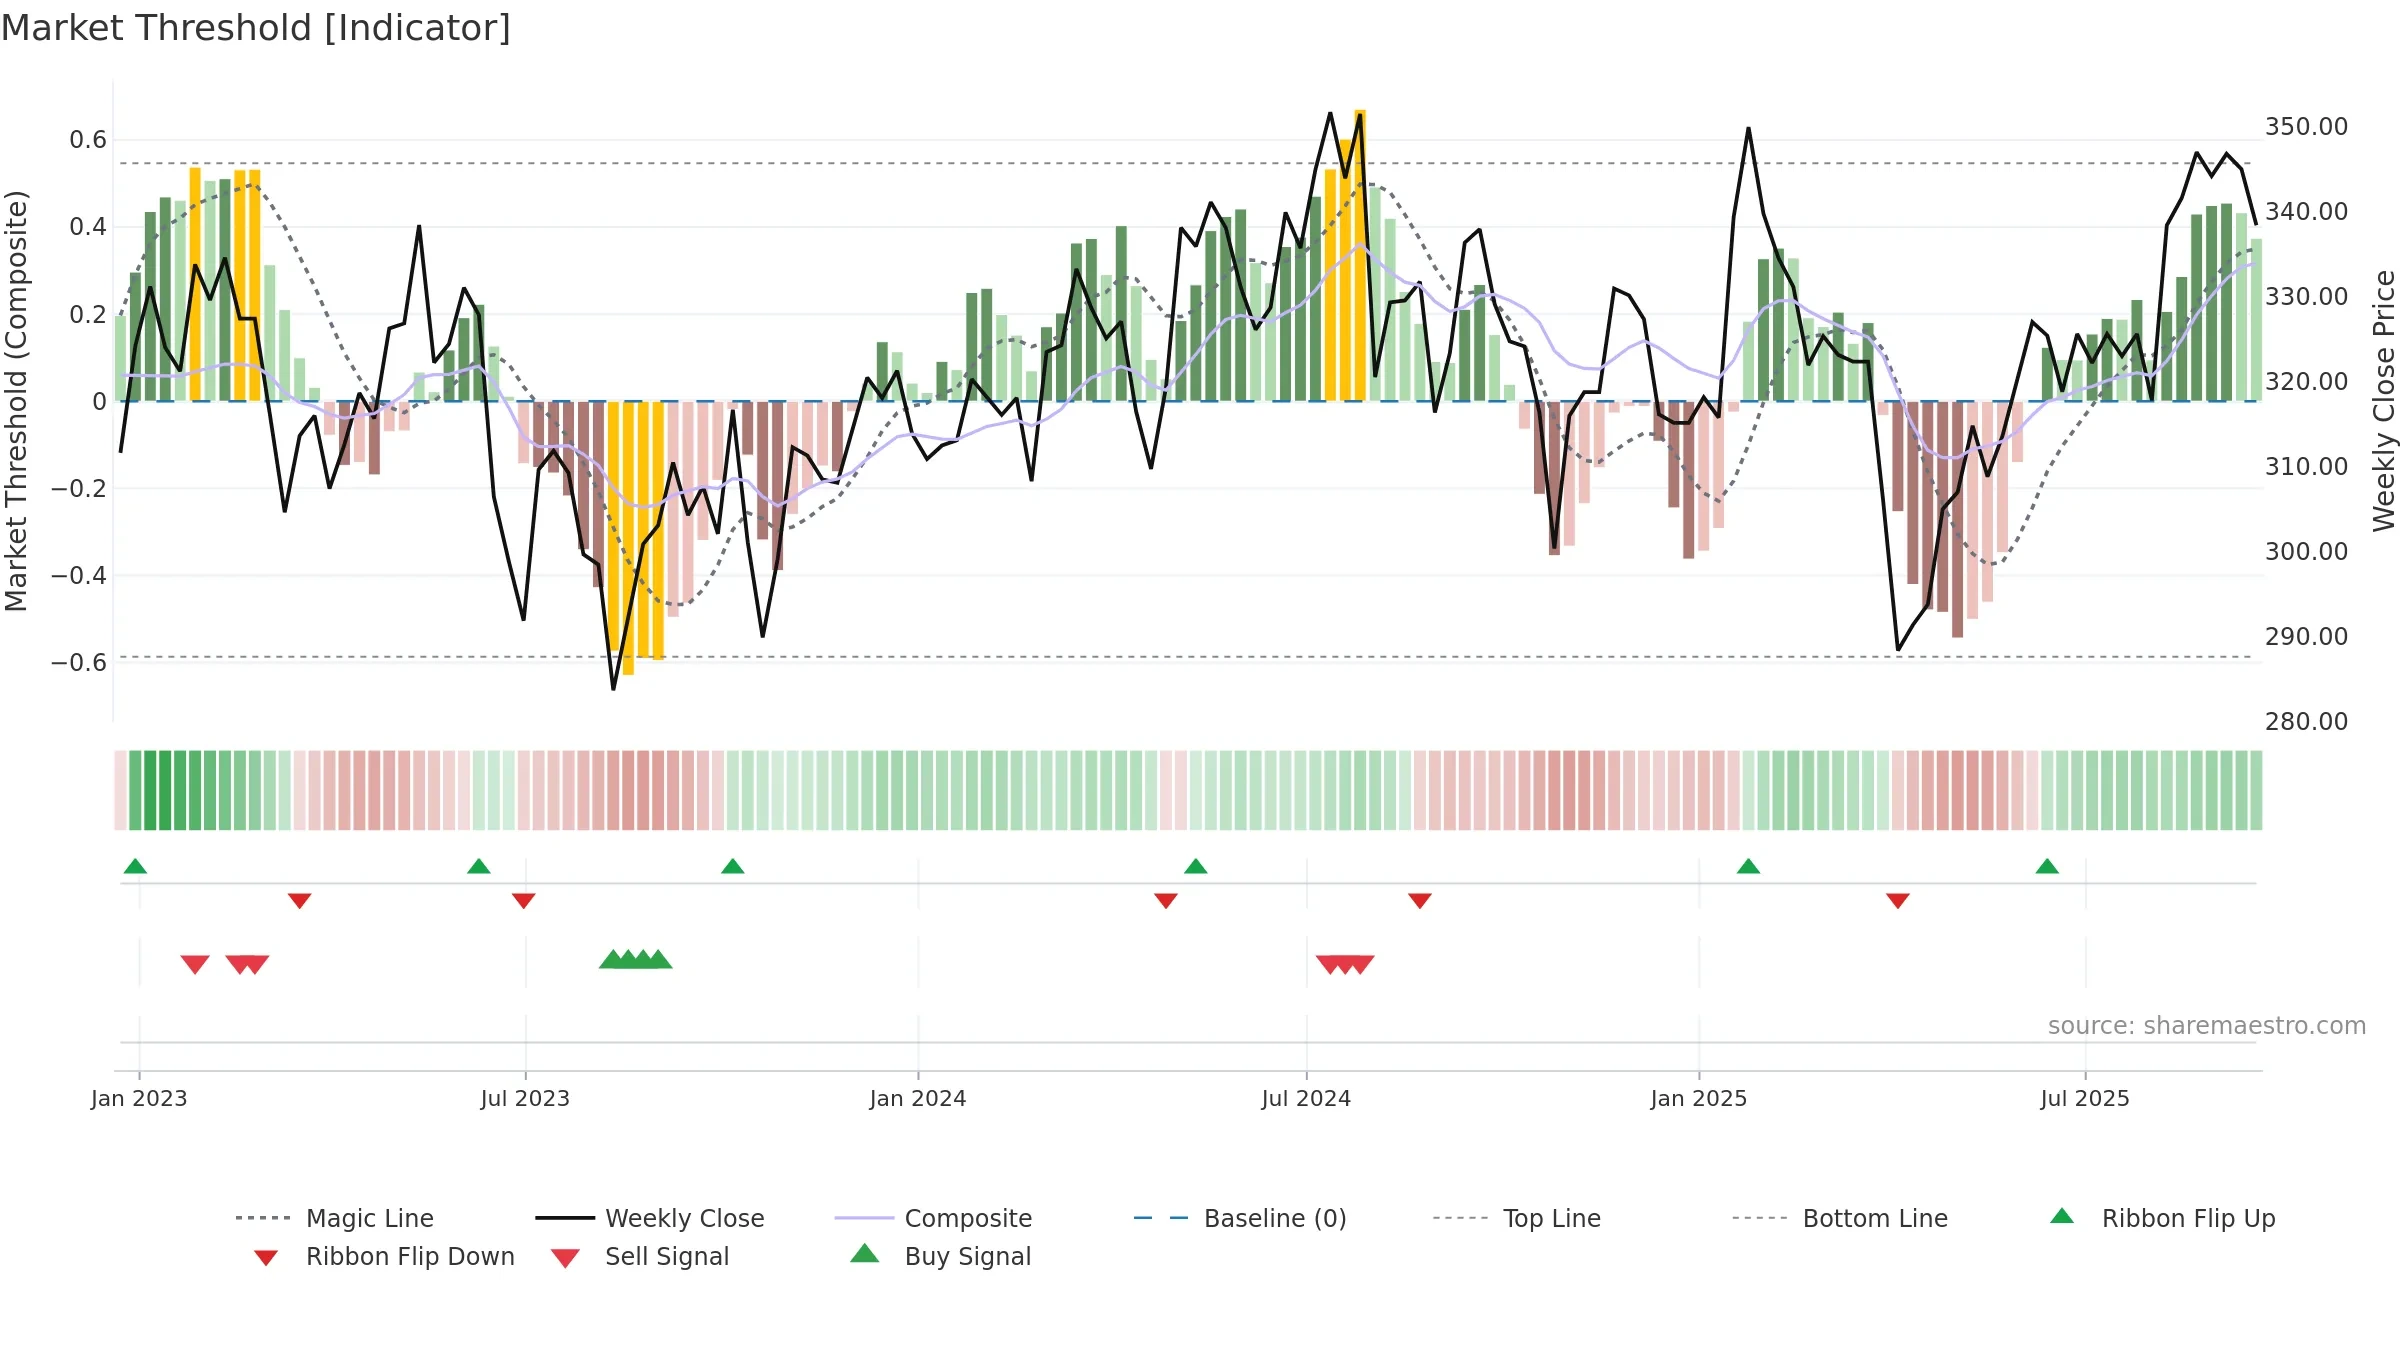The width and height of the screenshot is (2400, 1350).
Task: Click the Weekly Close Price axis title
Action: 2384,401
